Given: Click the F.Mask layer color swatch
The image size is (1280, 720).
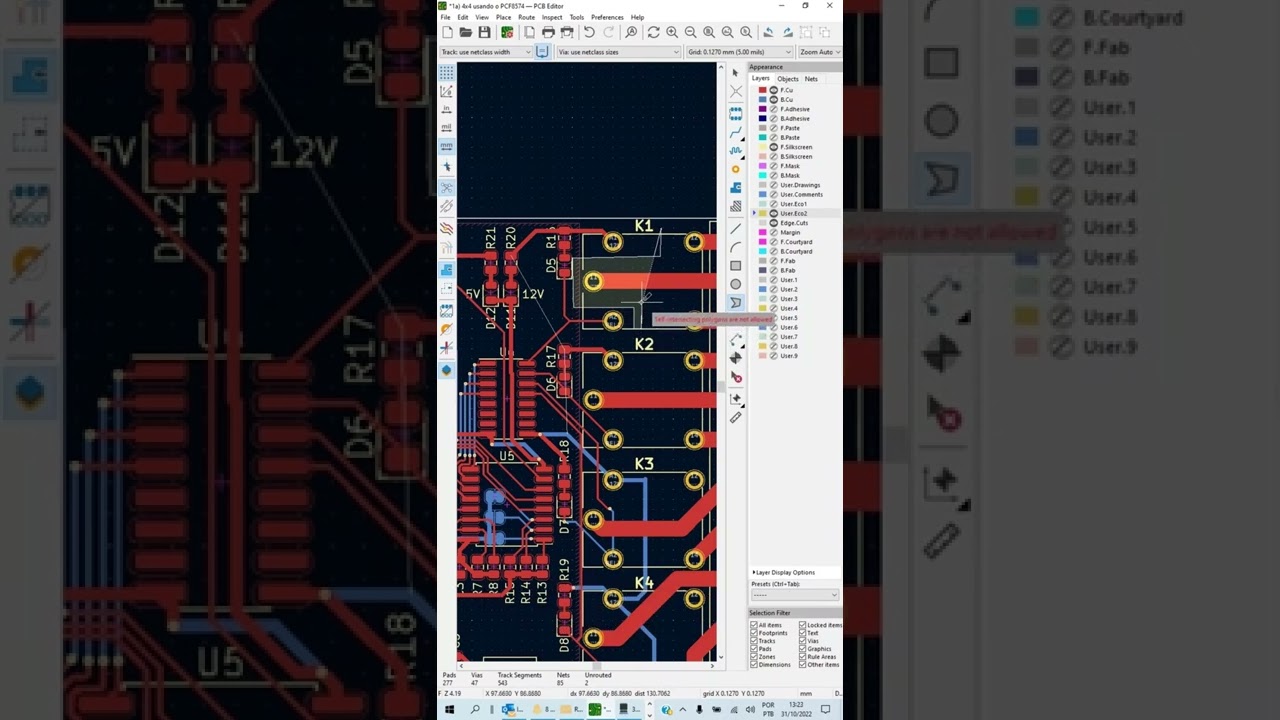Looking at the screenshot, I should pyautogui.click(x=762, y=166).
